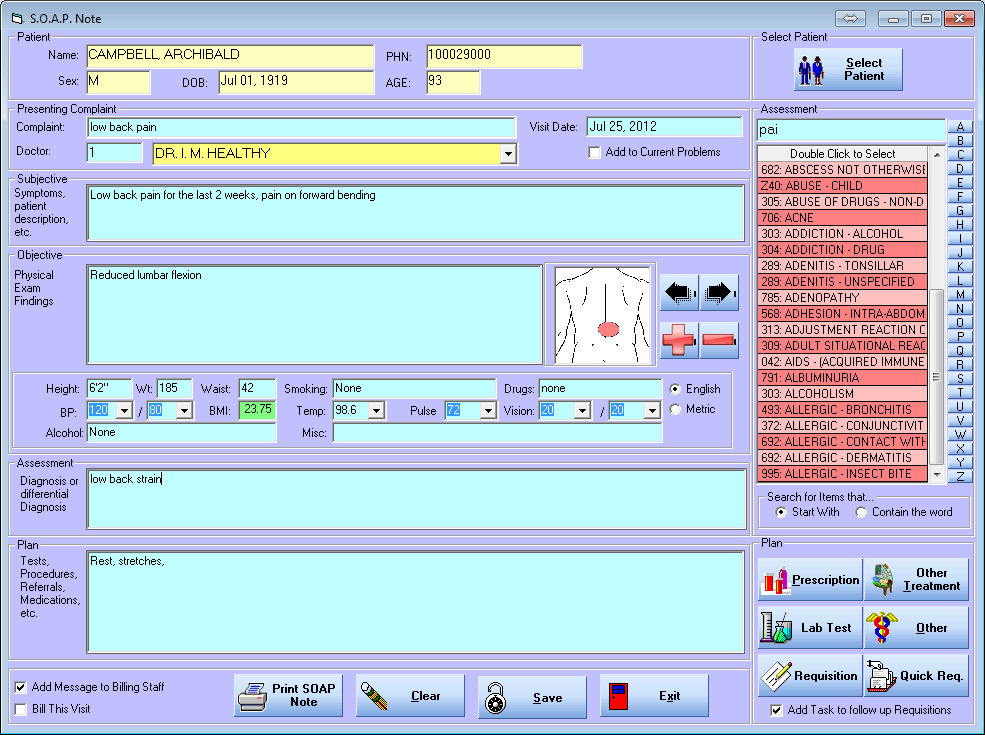This screenshot has width=985, height=735.
Task: Open the Other Treatment screen
Action: [916, 580]
